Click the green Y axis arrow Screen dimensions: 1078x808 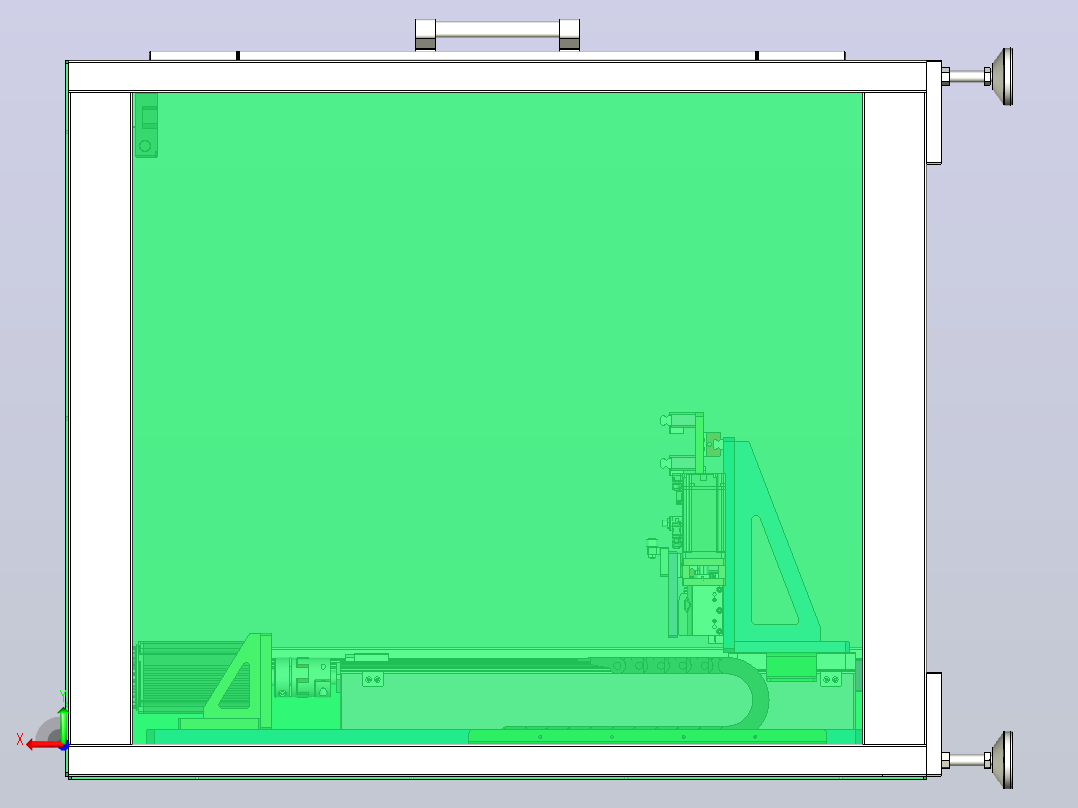63,724
